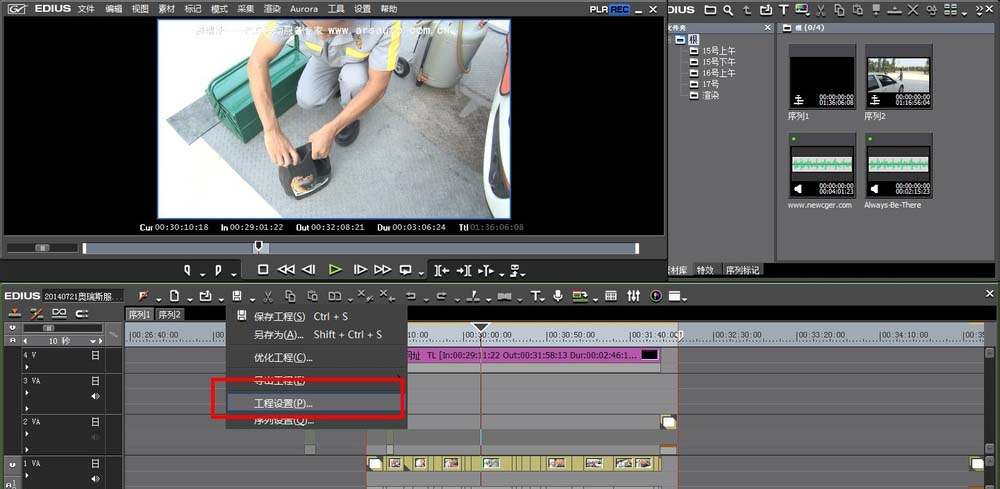Click the title (T) icon in bin toolbar

pos(783,10)
